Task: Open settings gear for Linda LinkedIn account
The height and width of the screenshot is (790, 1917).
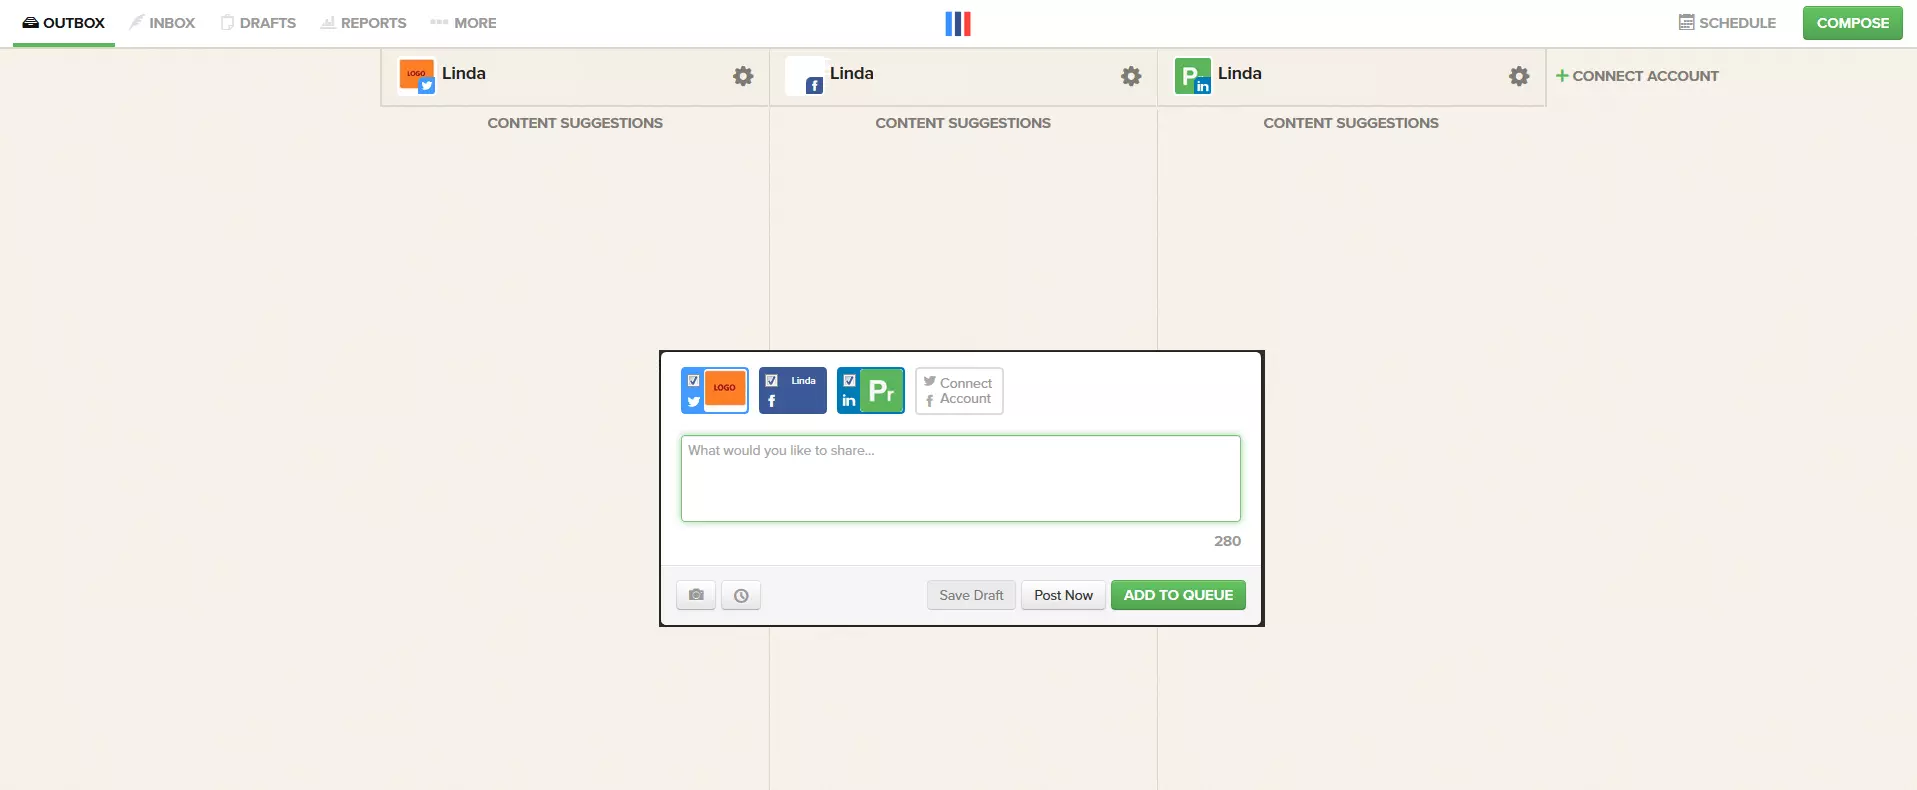Action: point(1519,76)
